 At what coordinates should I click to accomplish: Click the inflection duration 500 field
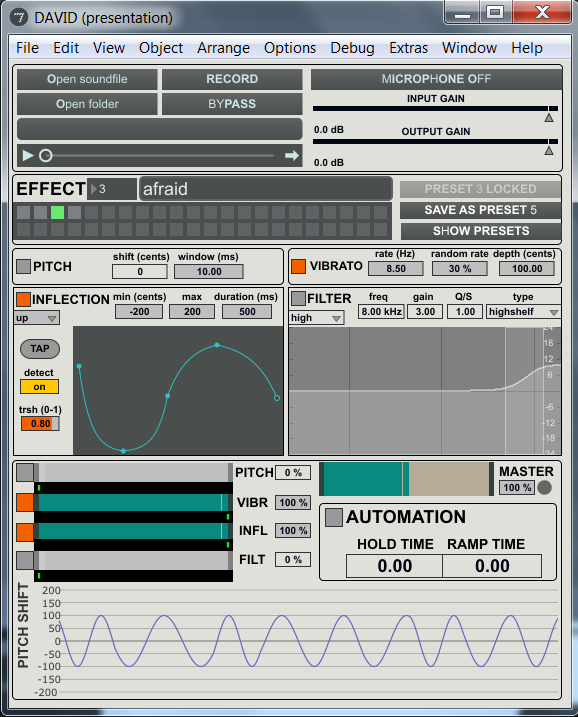[247, 312]
